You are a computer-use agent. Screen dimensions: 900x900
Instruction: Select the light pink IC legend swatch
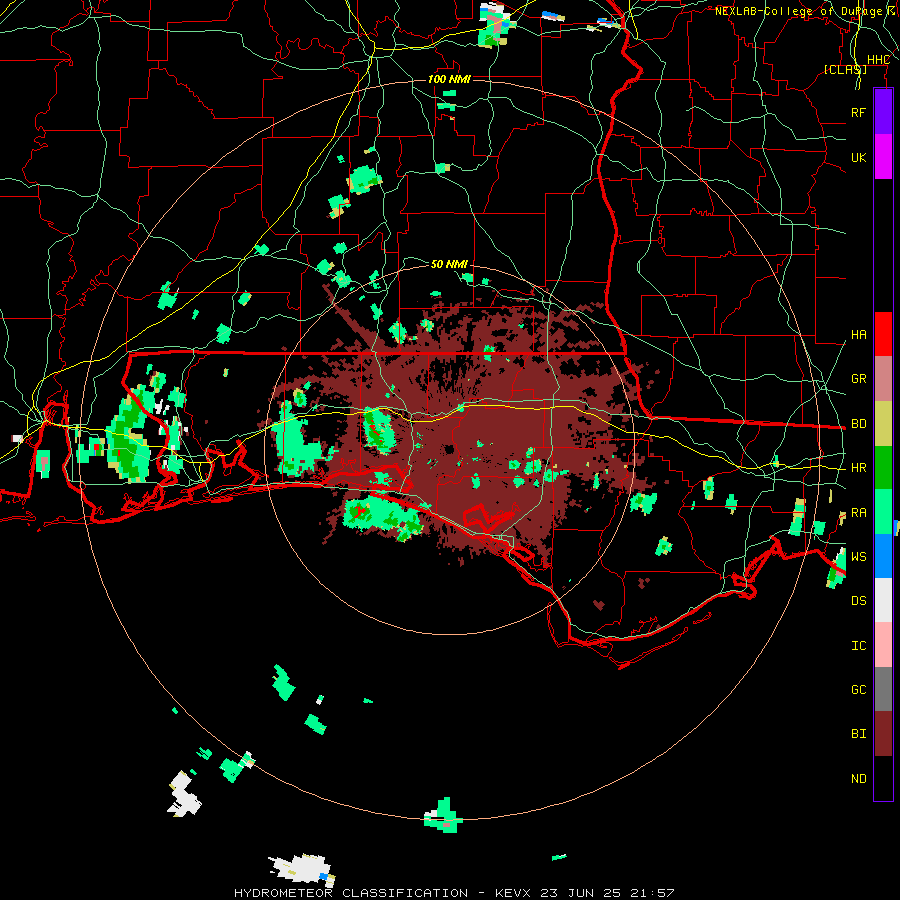pos(883,645)
